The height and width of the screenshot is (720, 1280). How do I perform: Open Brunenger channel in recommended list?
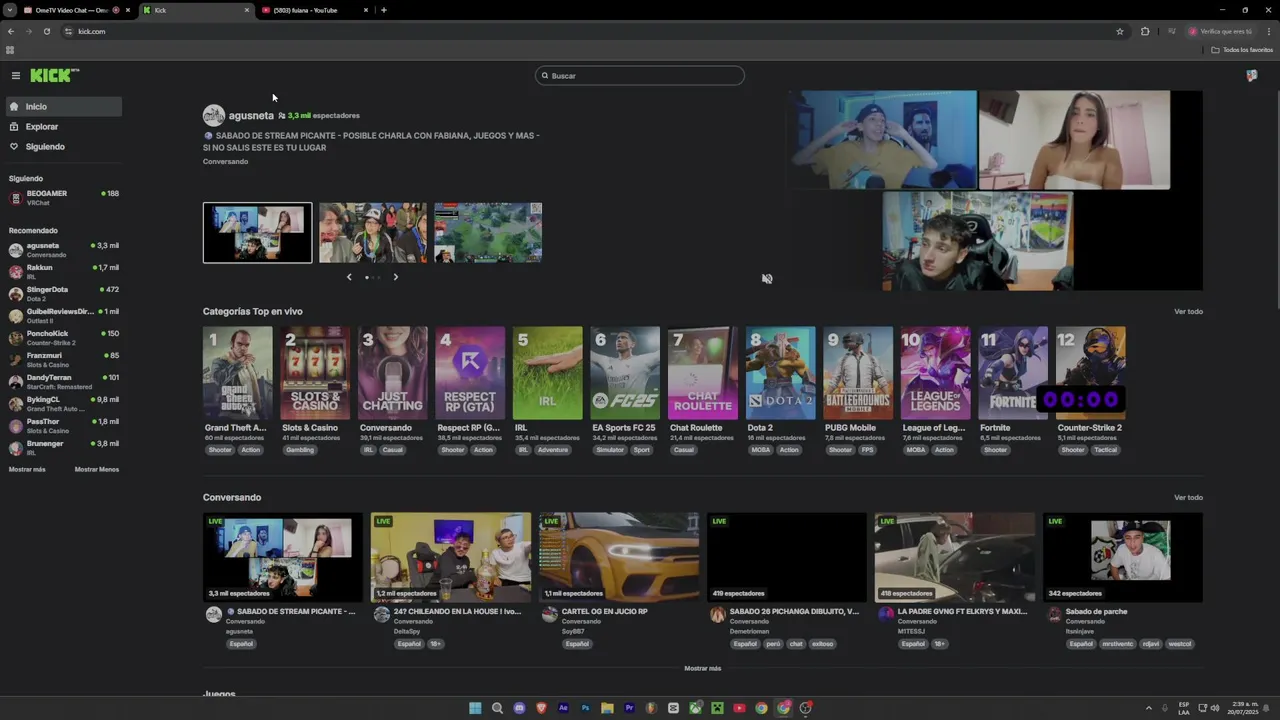pyautogui.click(x=64, y=448)
